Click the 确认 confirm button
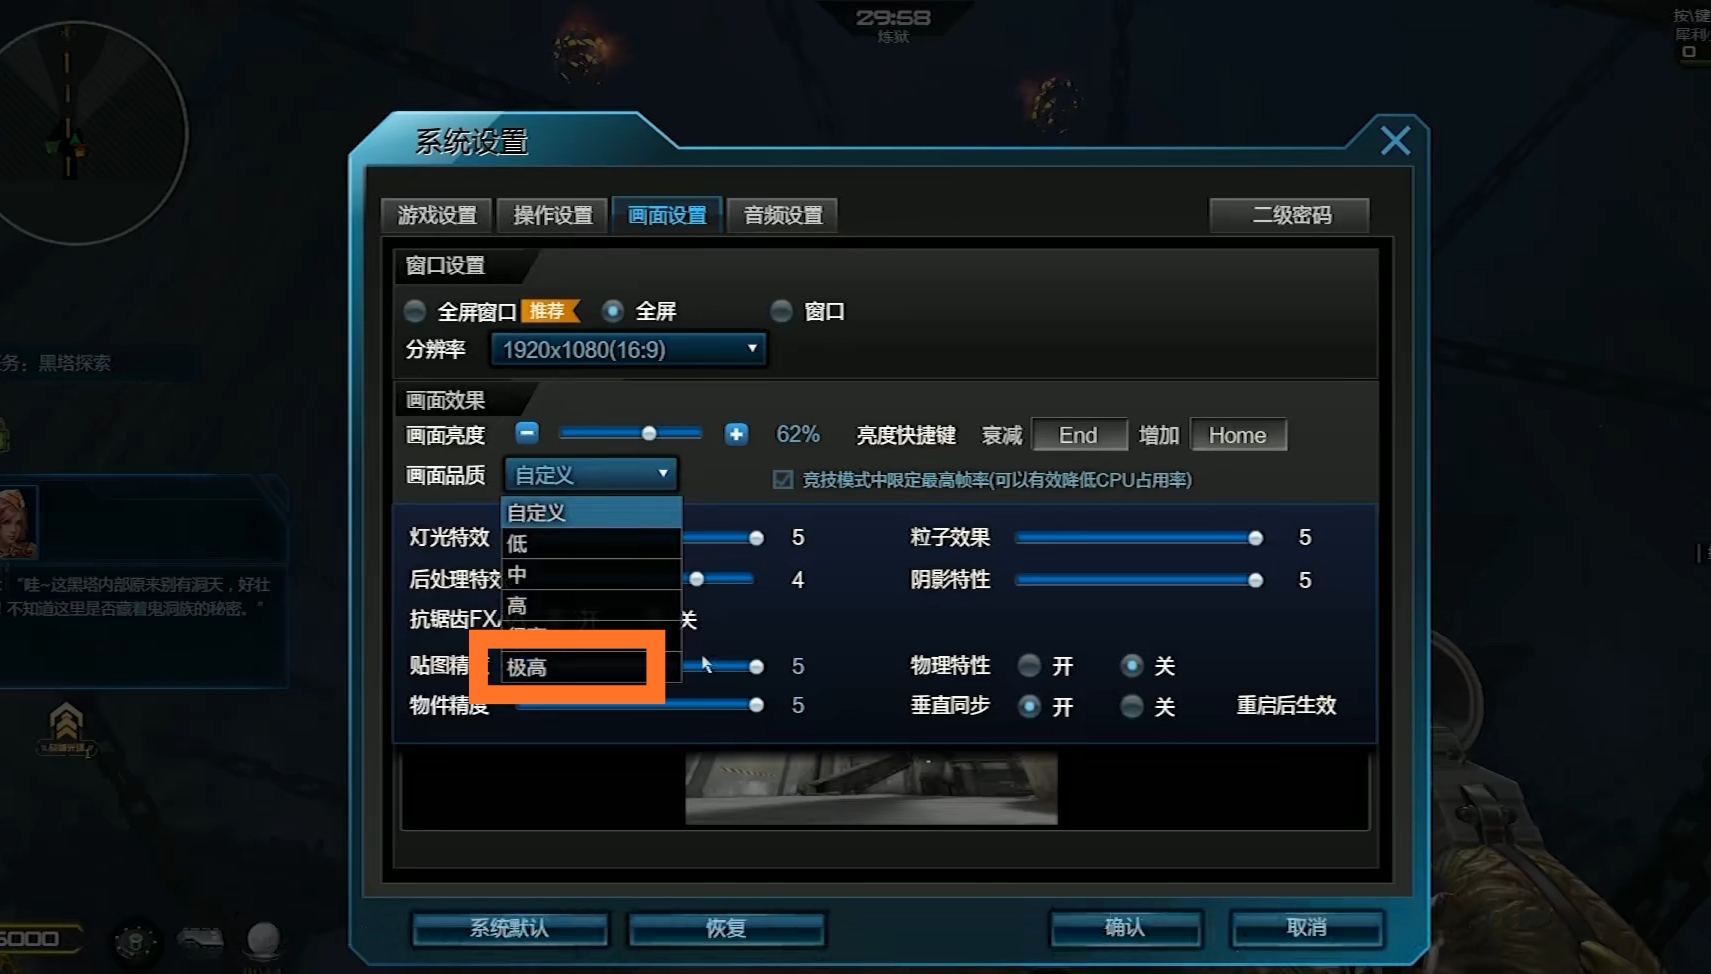1711x974 pixels. coord(1126,928)
